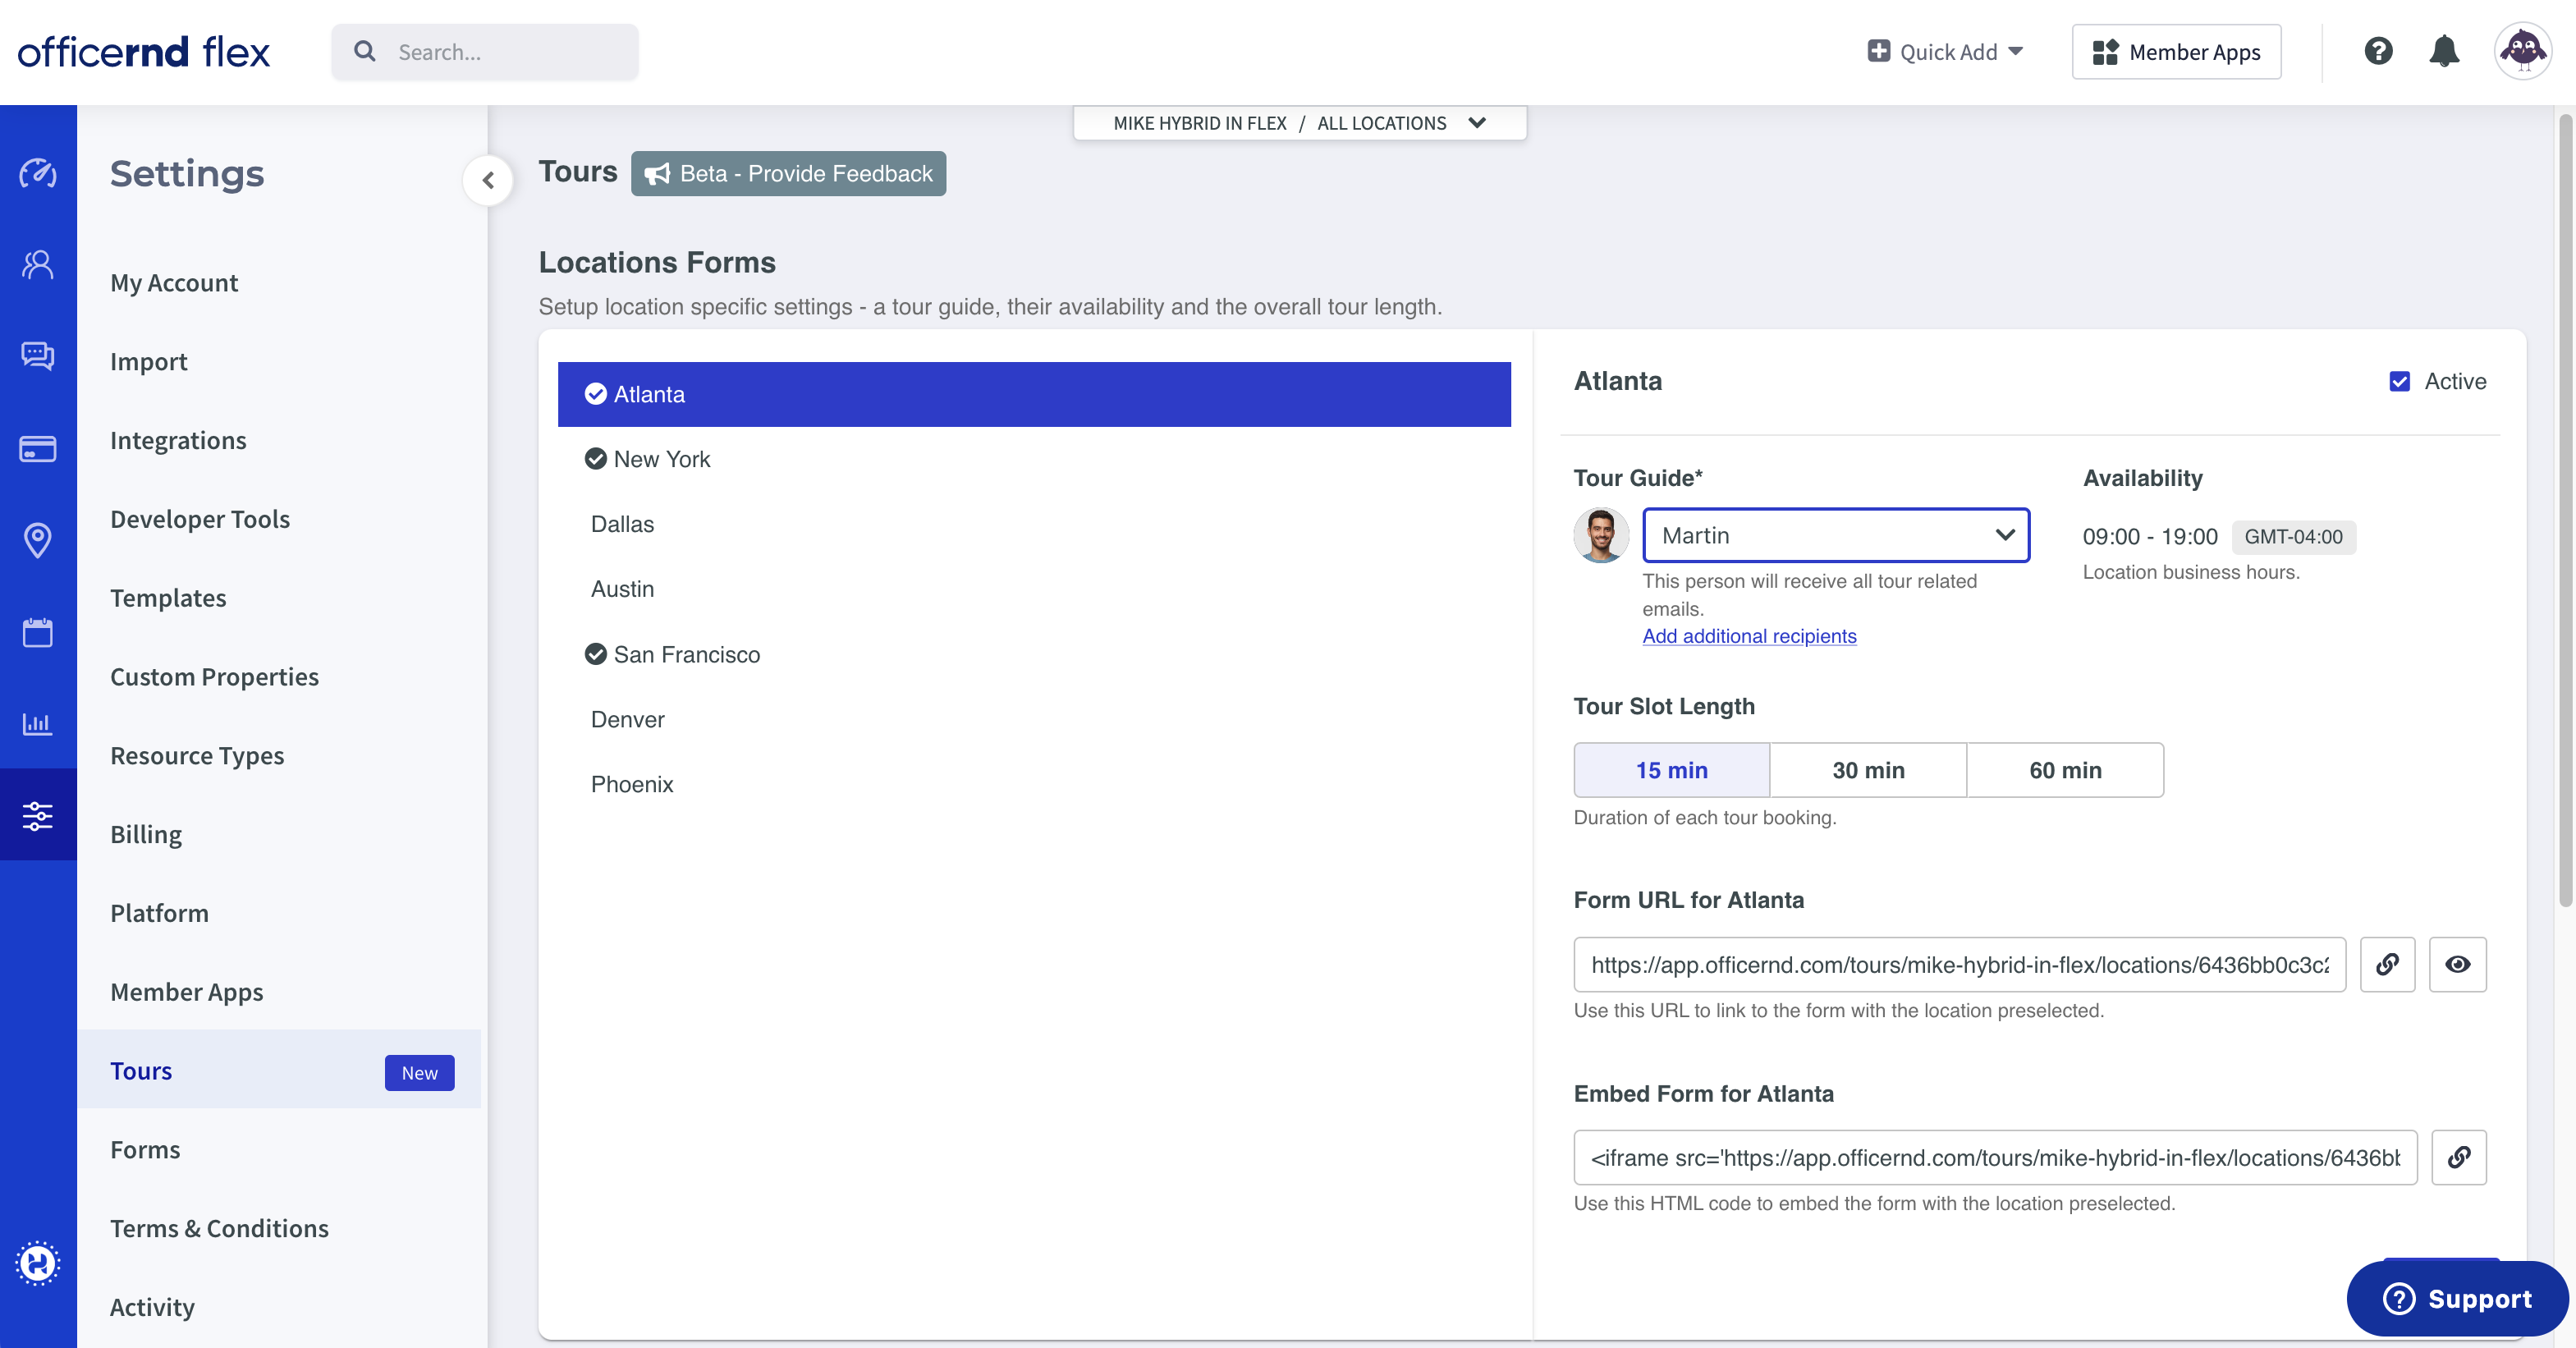Click Martin's tour guide avatar photo
Screen dimensions: 2576x1348
pos(1601,535)
